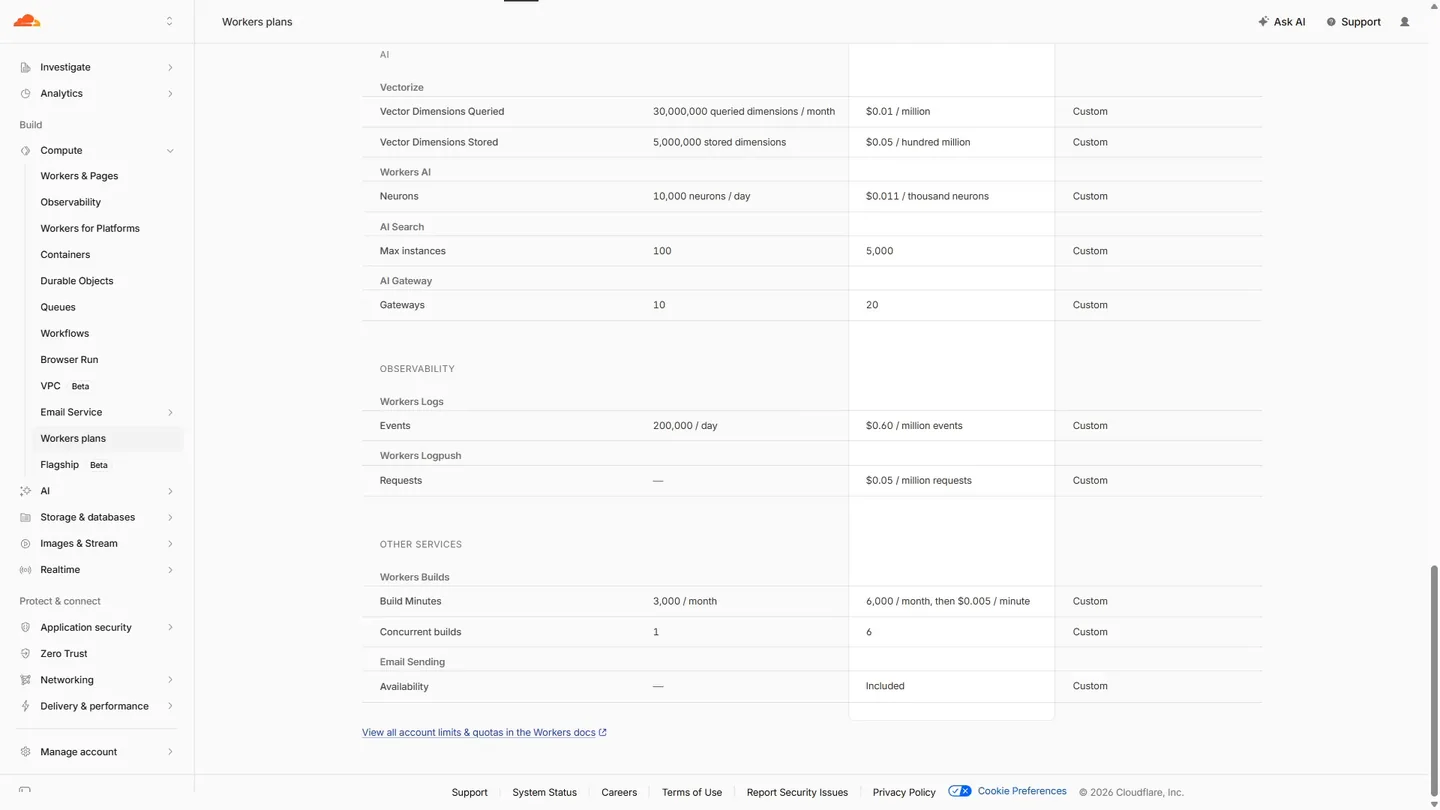Open Report Security Issues link
The height and width of the screenshot is (810, 1440).
click(x=797, y=792)
